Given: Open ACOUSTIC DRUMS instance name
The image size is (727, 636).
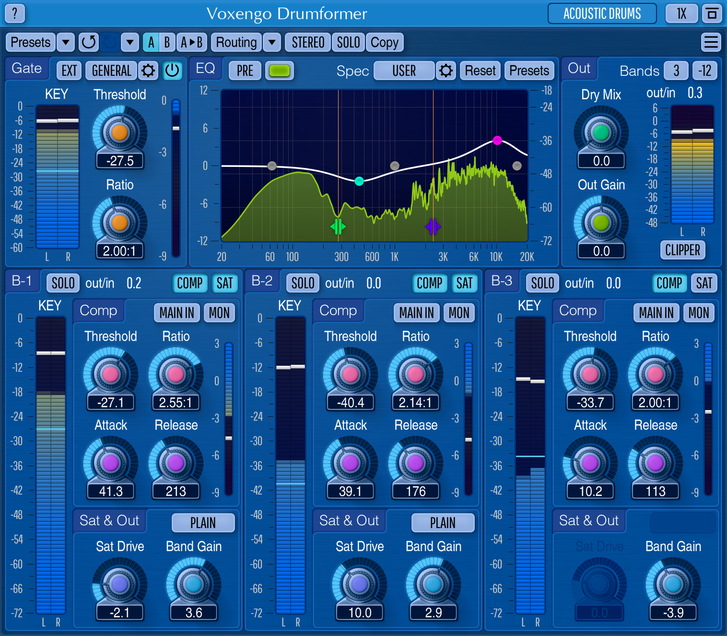Looking at the screenshot, I should coord(602,13).
